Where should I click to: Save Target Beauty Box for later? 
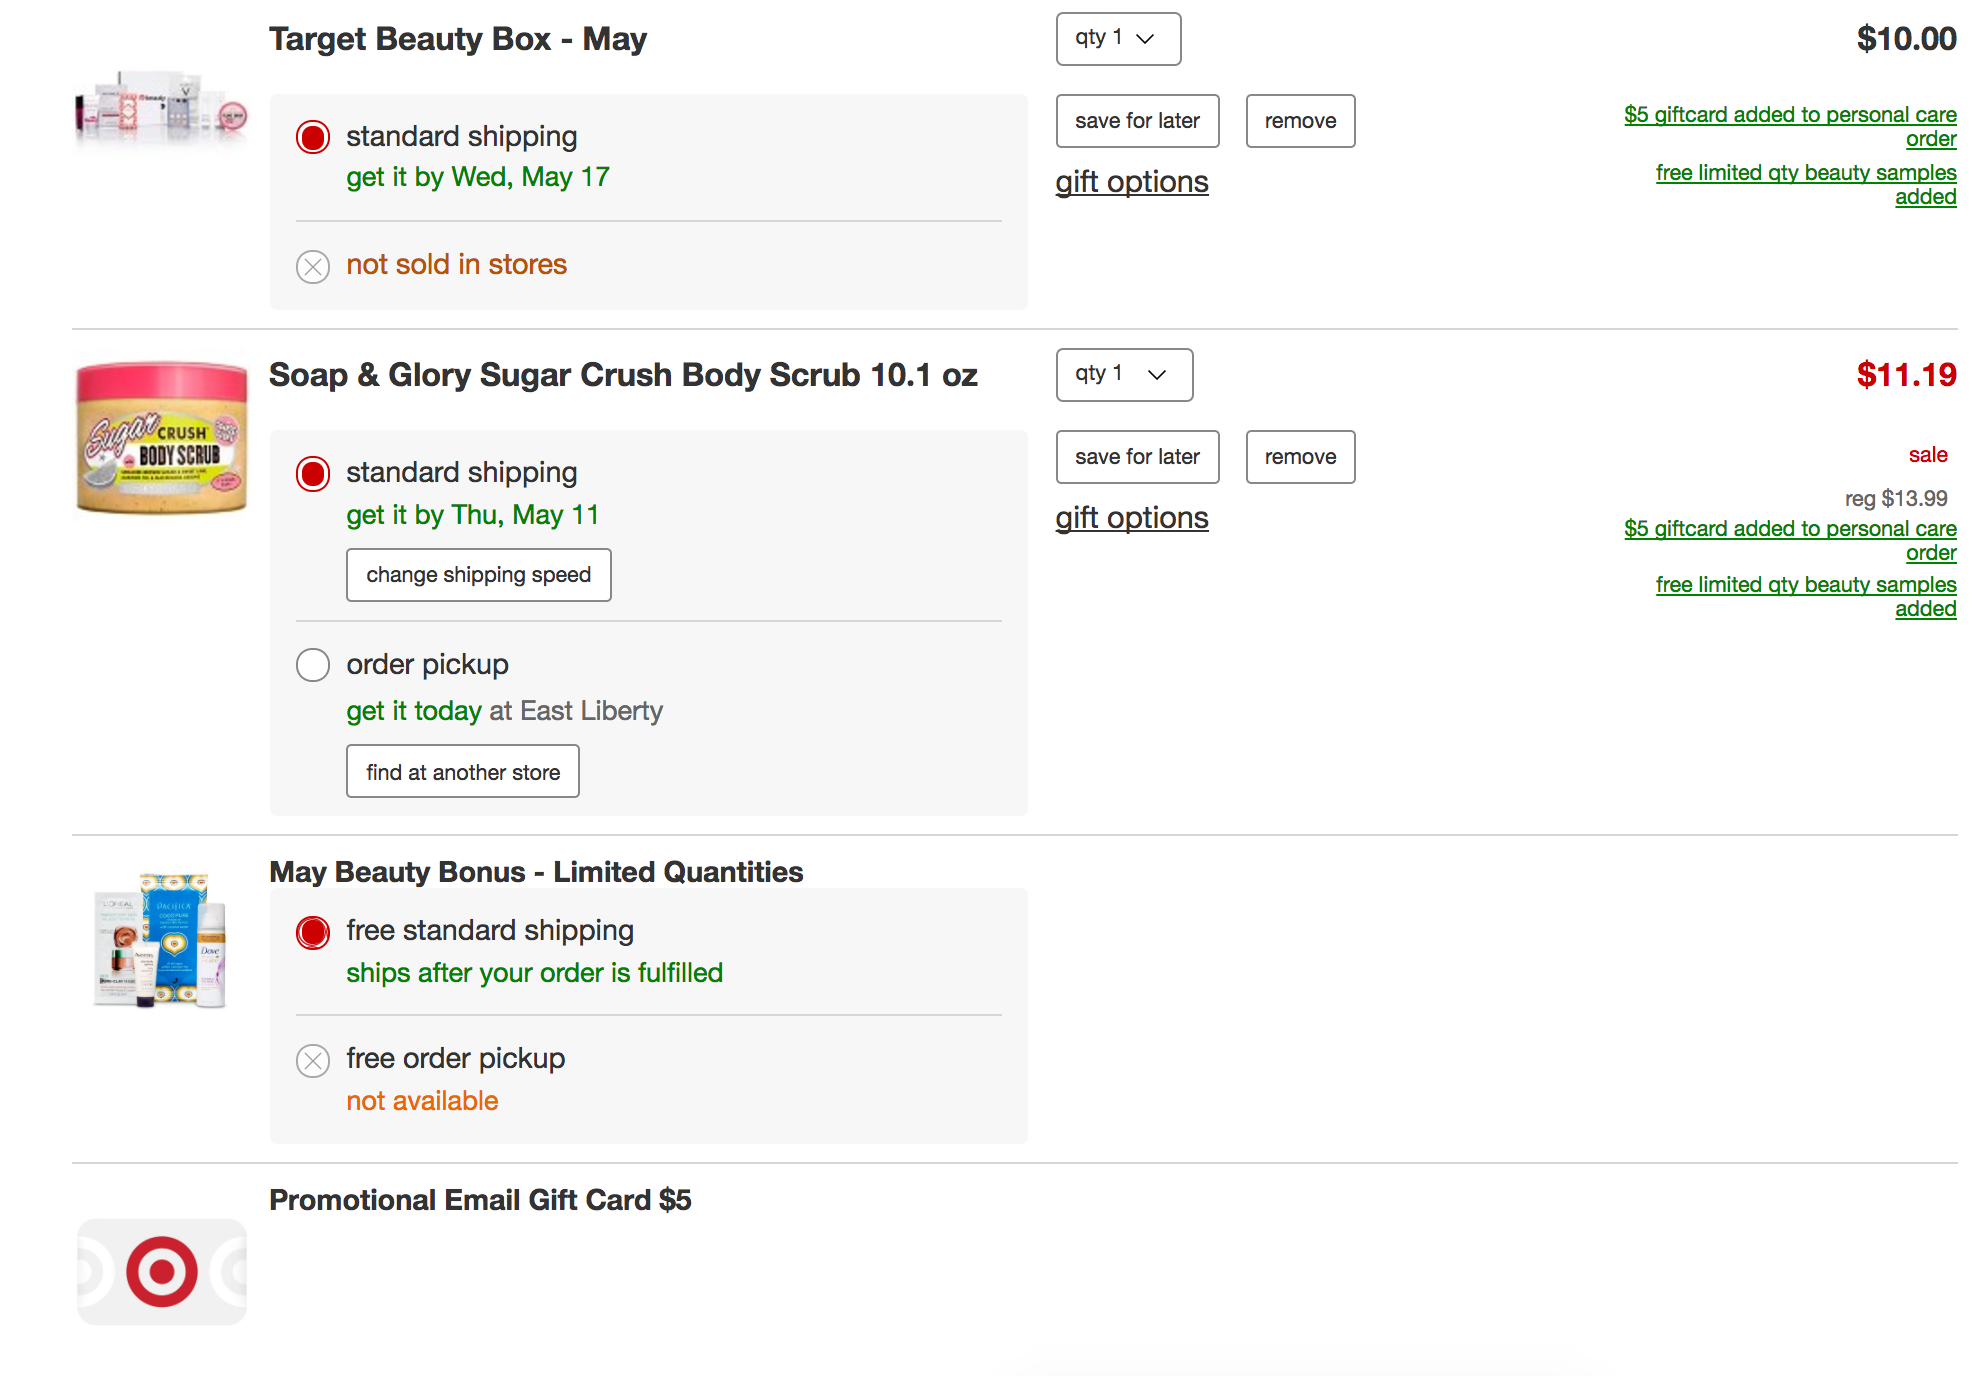pos(1137,121)
